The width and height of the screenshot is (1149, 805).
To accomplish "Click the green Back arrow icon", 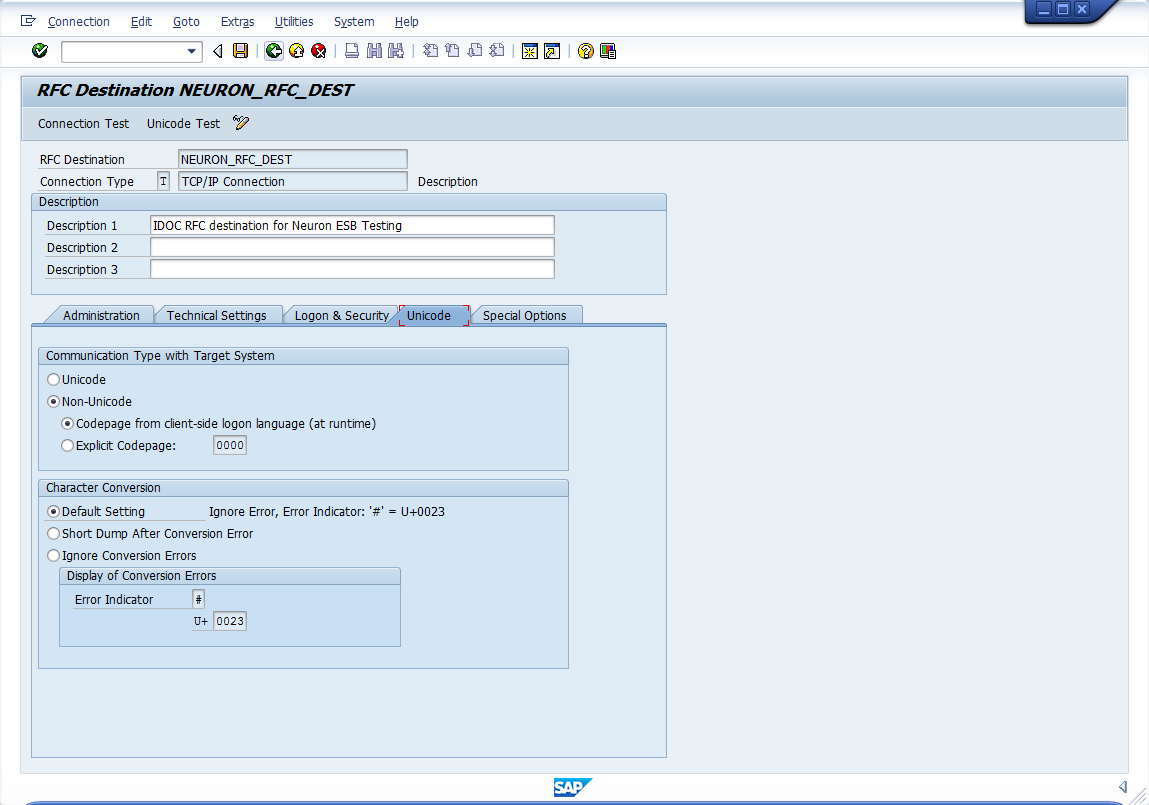I will point(274,51).
